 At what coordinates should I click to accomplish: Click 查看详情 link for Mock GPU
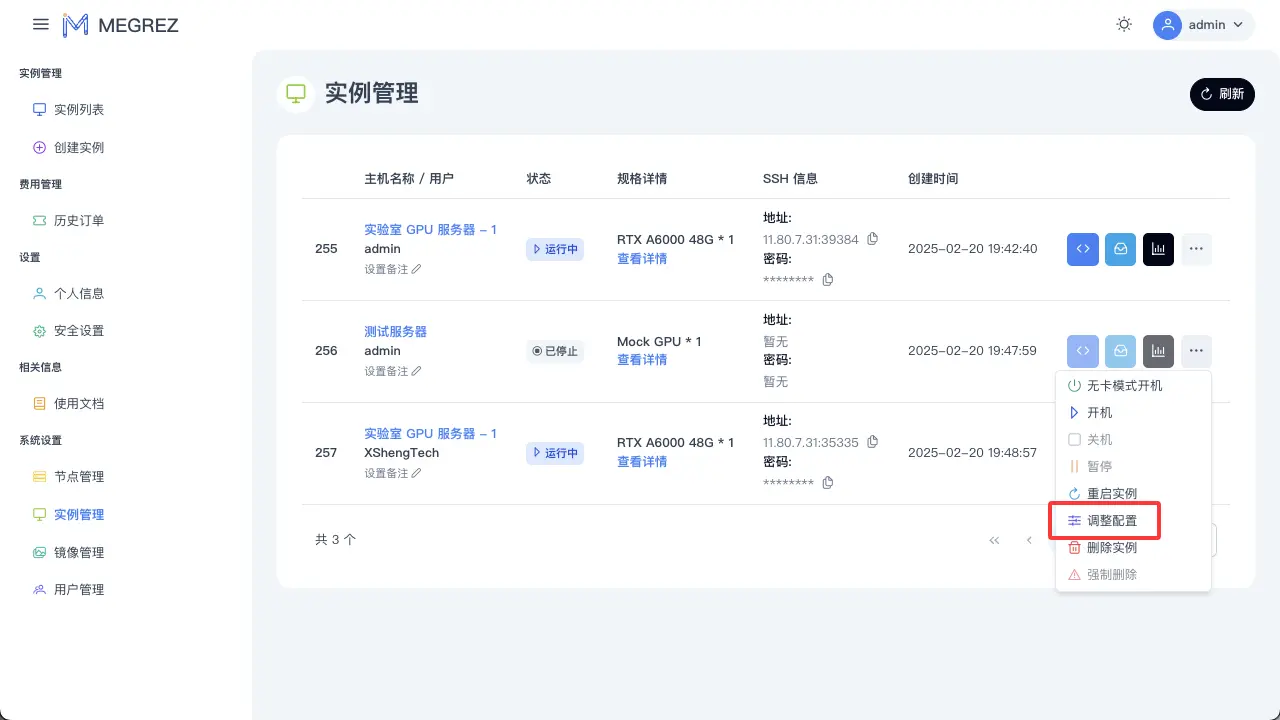coord(642,360)
